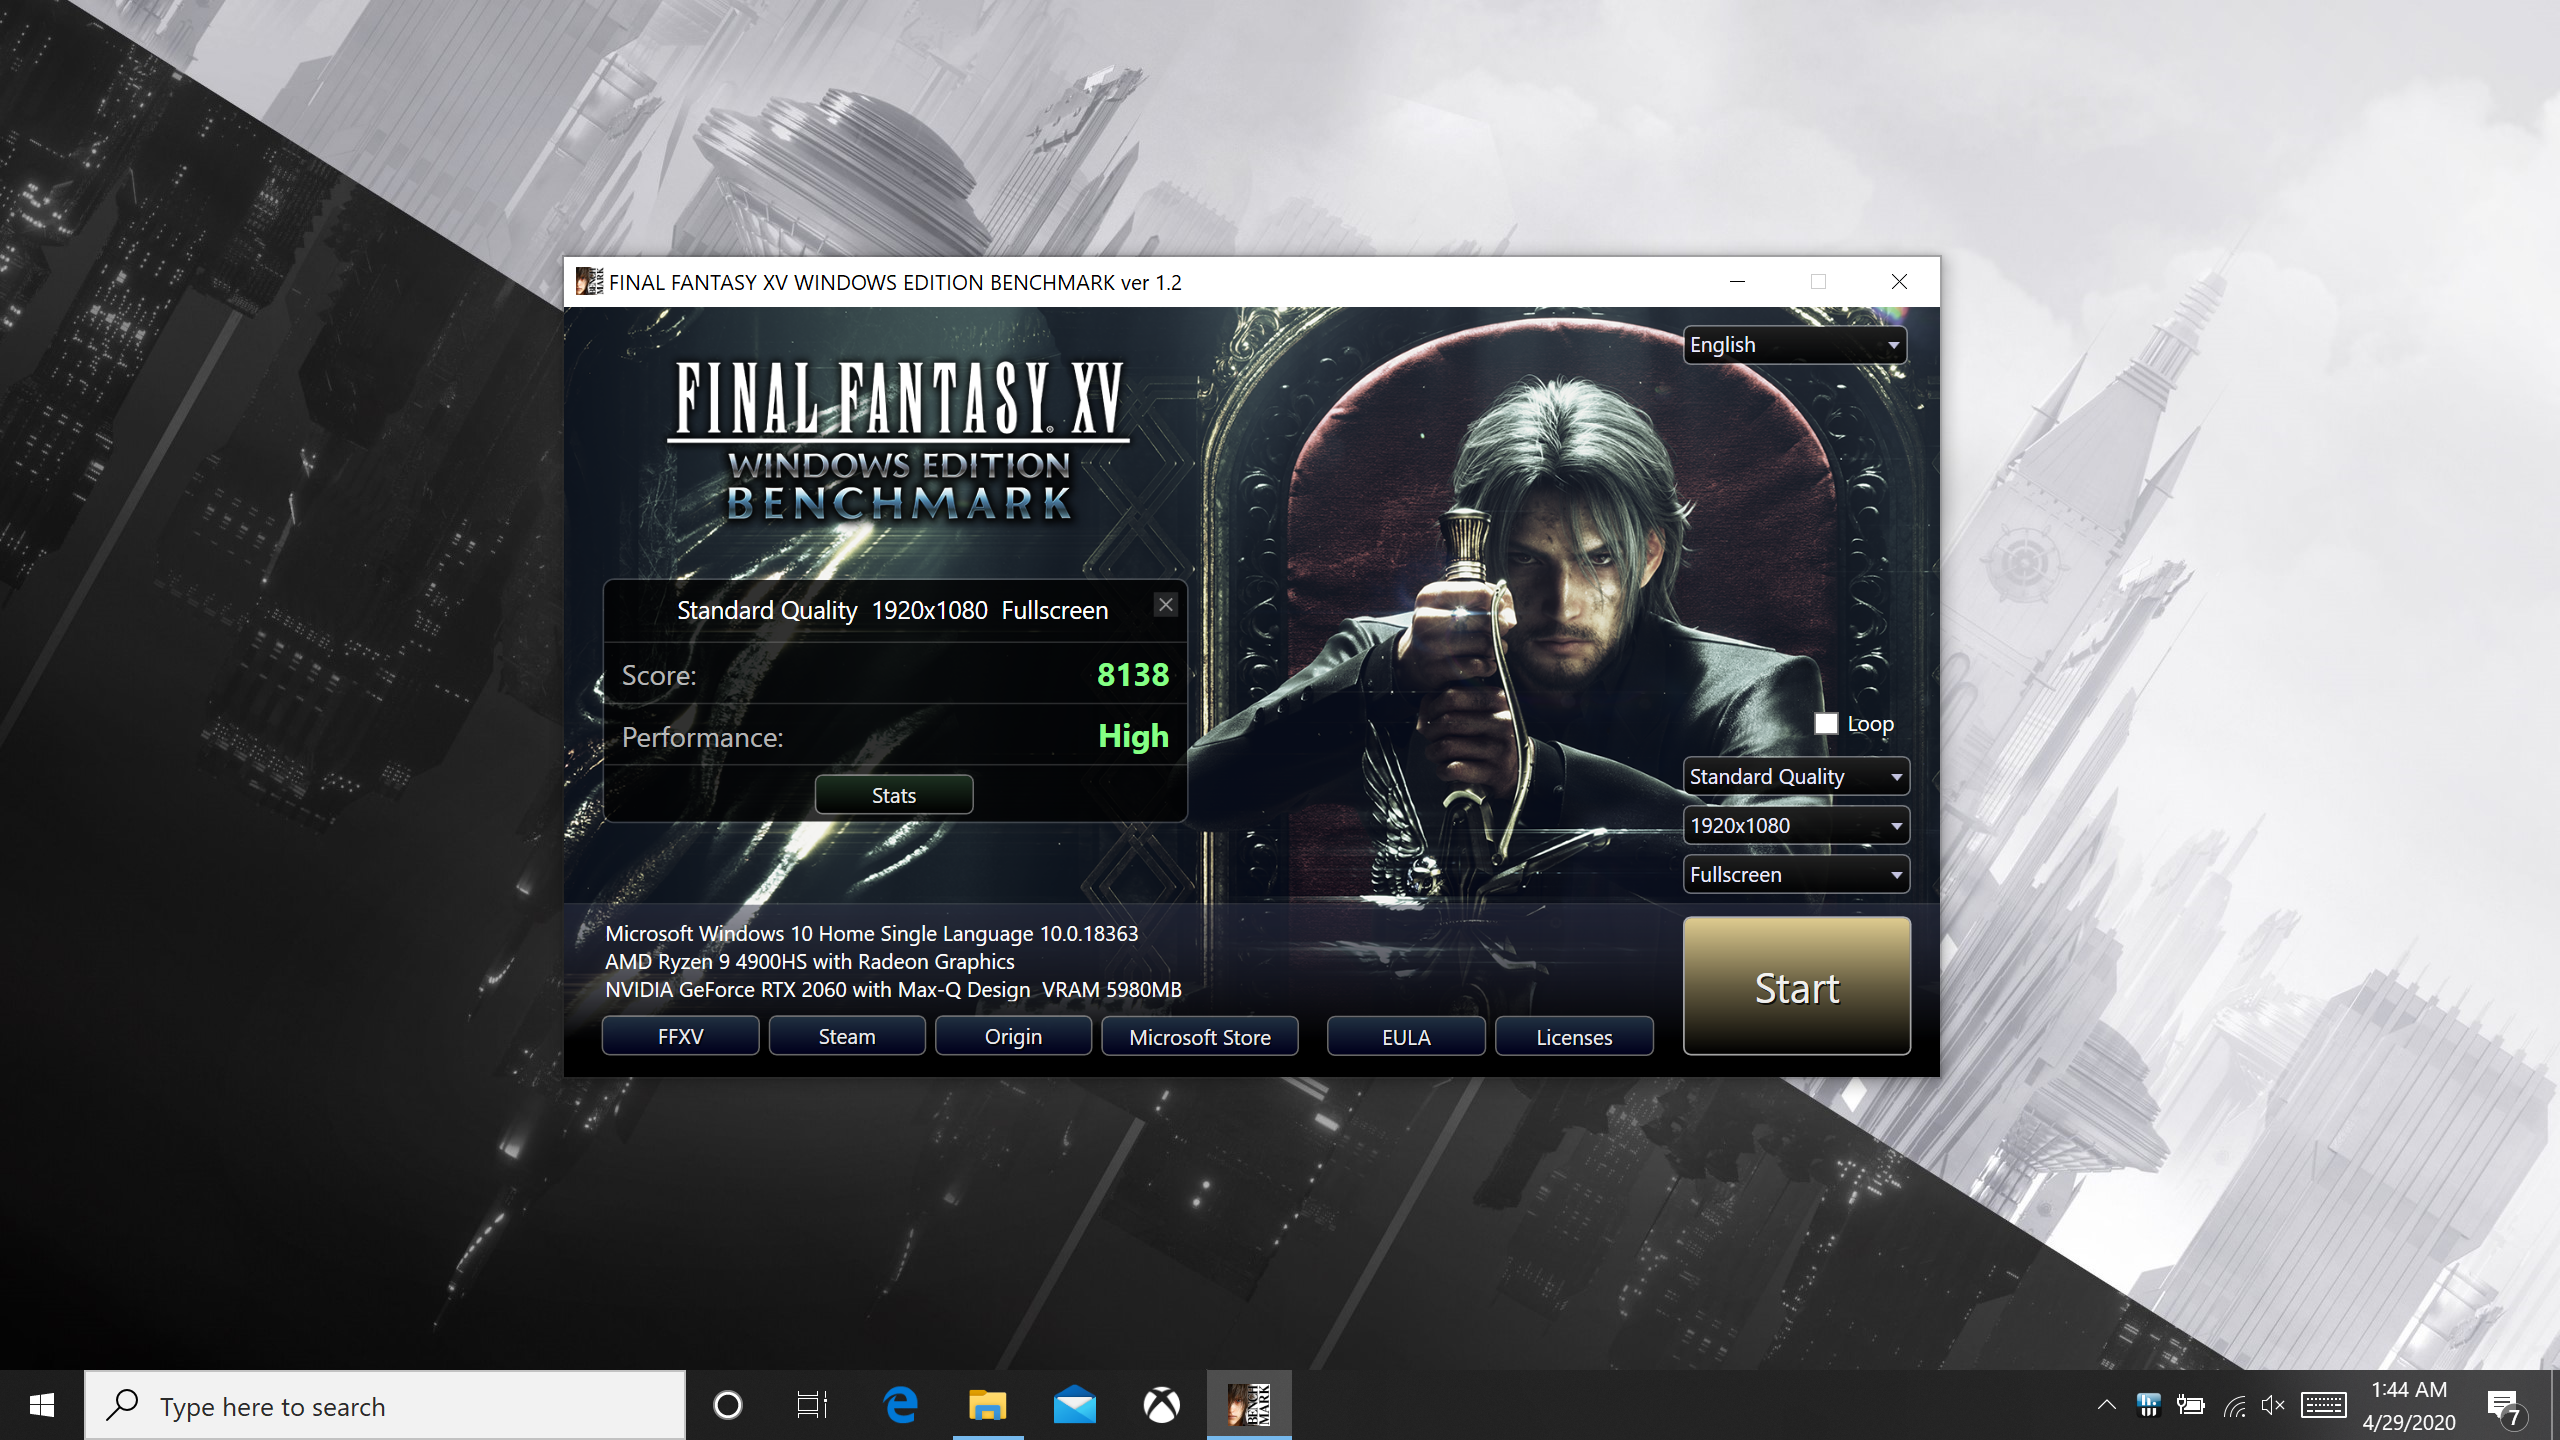This screenshot has height=1440, width=2560.
Task: Open the Microsoft Store button
Action: (1200, 1036)
